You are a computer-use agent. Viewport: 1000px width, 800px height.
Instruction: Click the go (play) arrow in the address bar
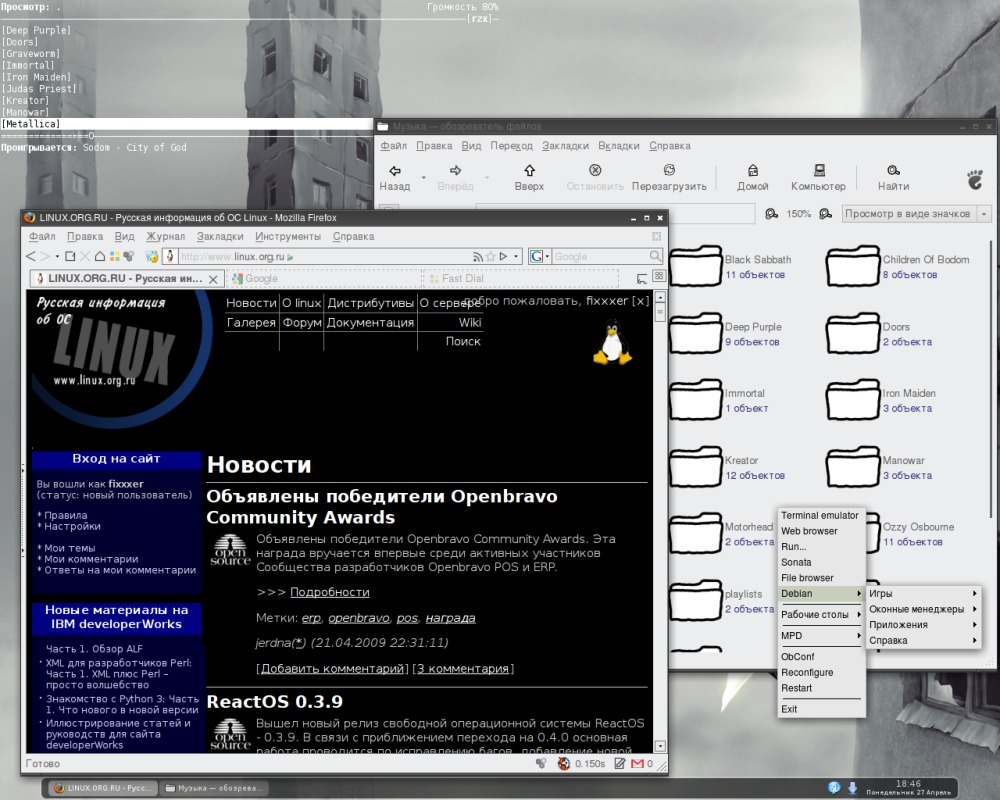coord(503,256)
